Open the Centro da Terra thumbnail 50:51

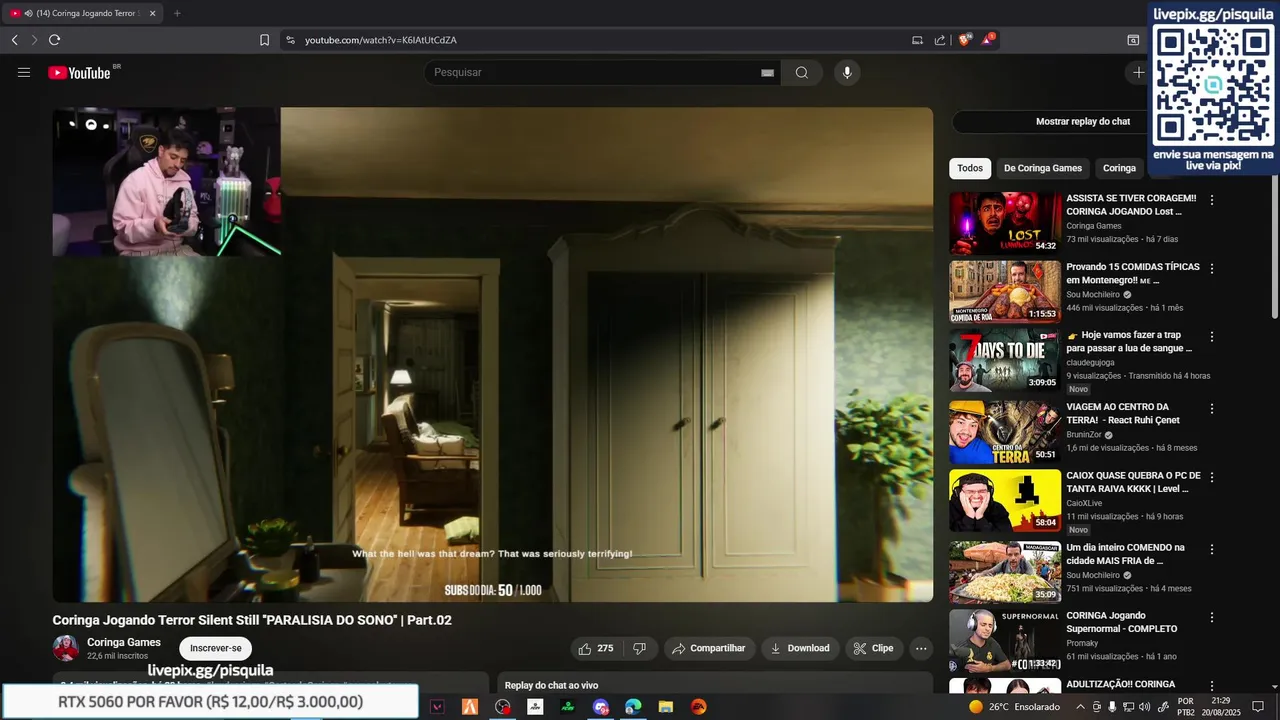[1005, 432]
